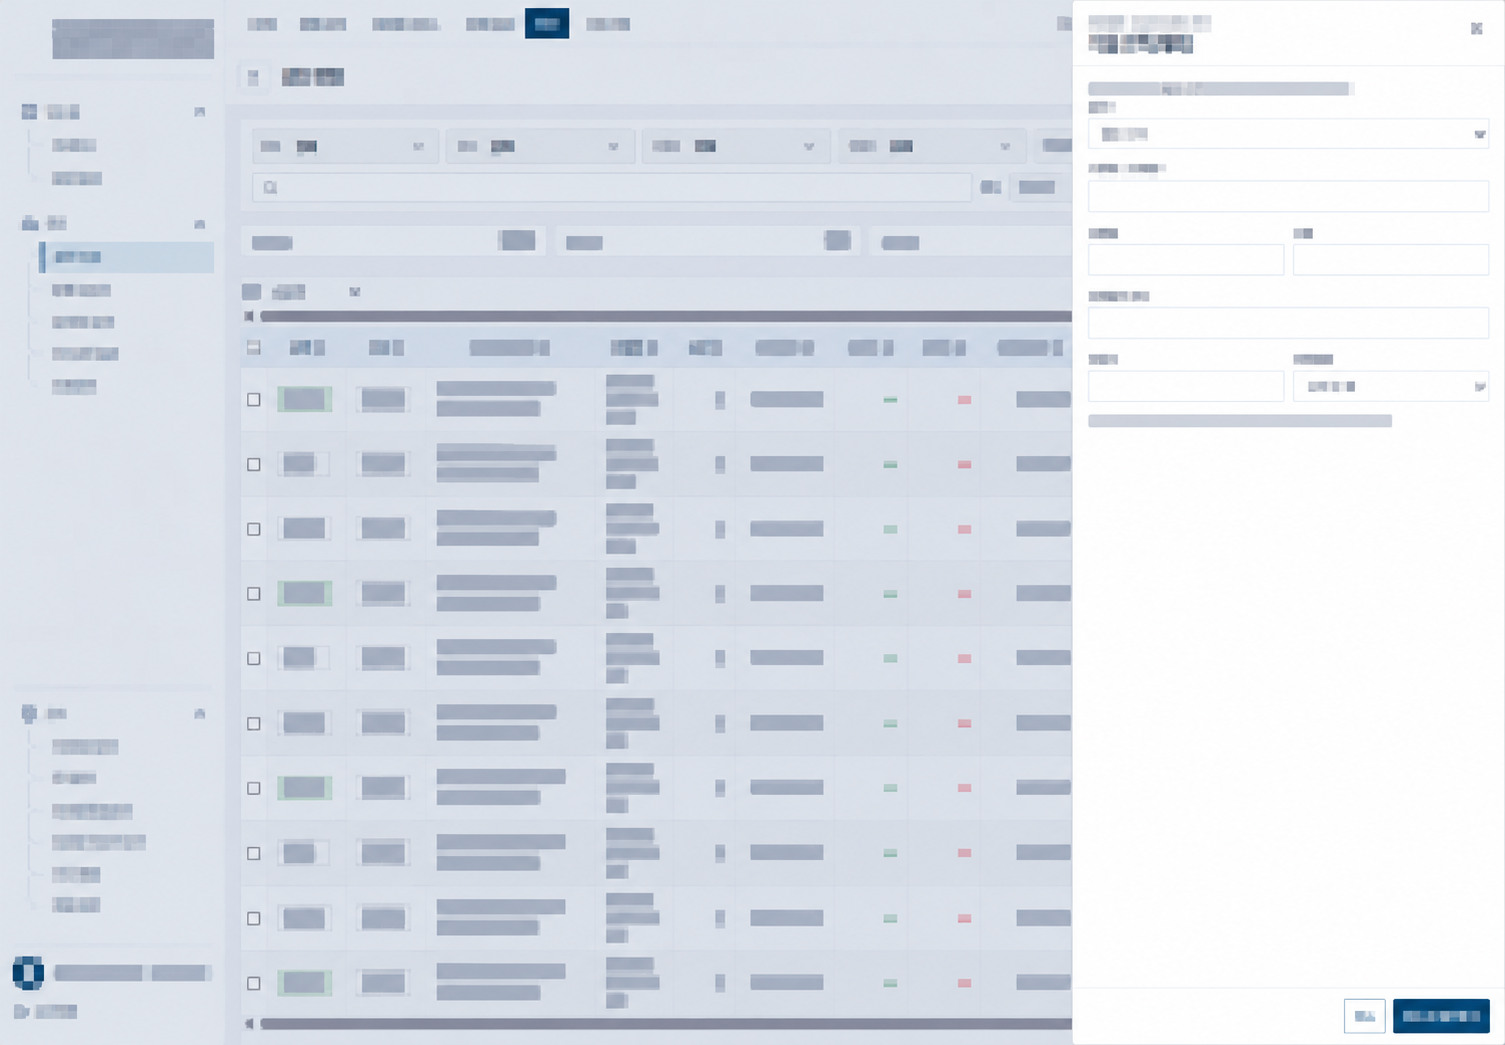
Task: Collapse the lowest sidebar section using its chevron
Action: [x=200, y=714]
